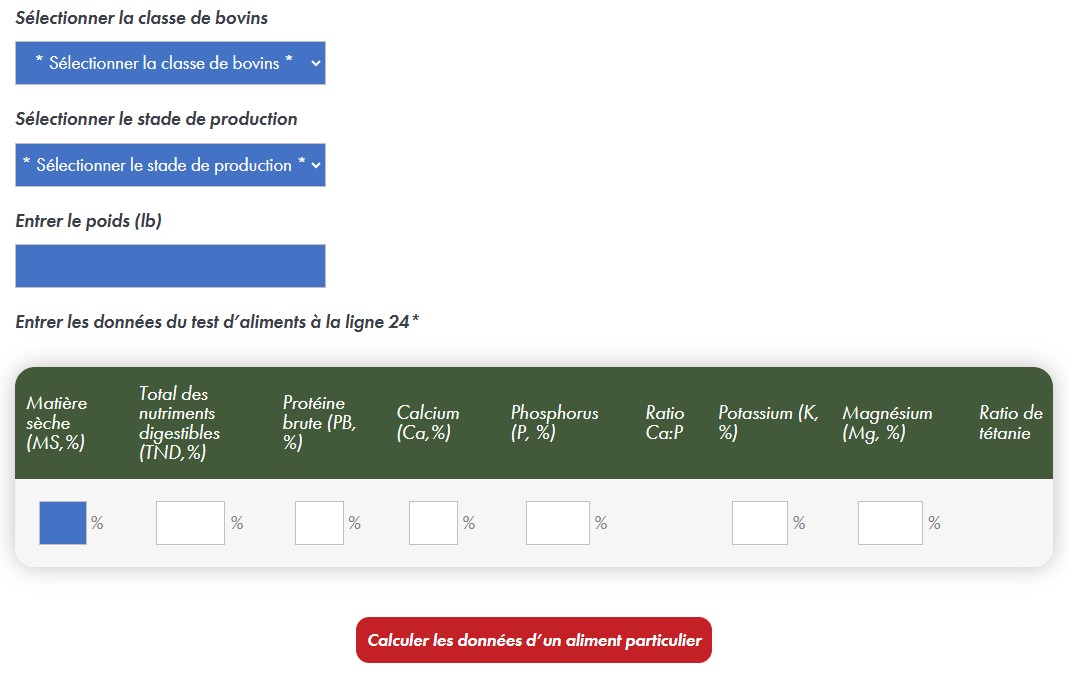Click the weight (lb) input field
The height and width of the screenshot is (675, 1068).
(170, 266)
